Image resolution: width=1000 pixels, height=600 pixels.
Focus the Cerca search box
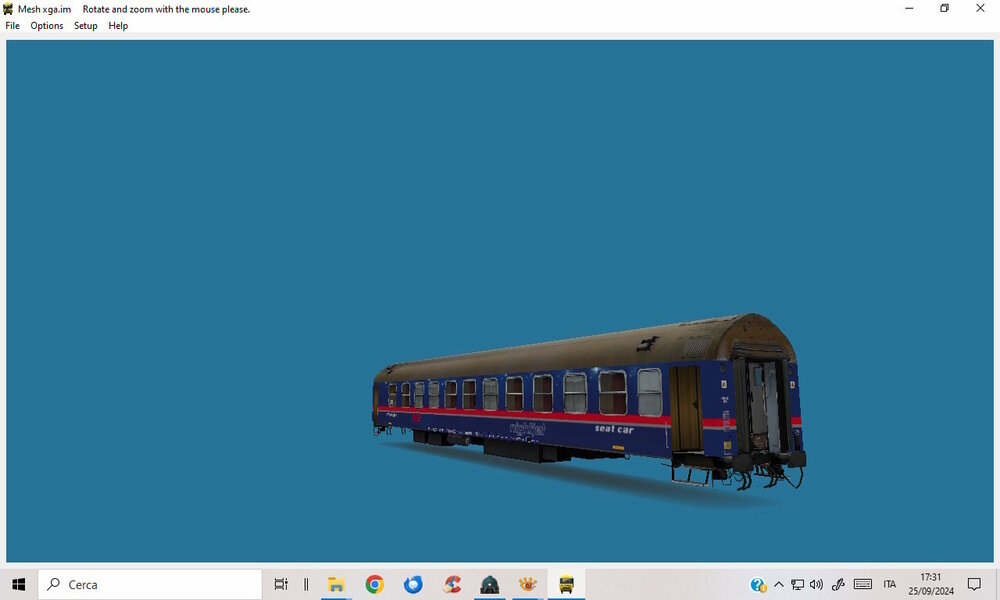[x=150, y=584]
